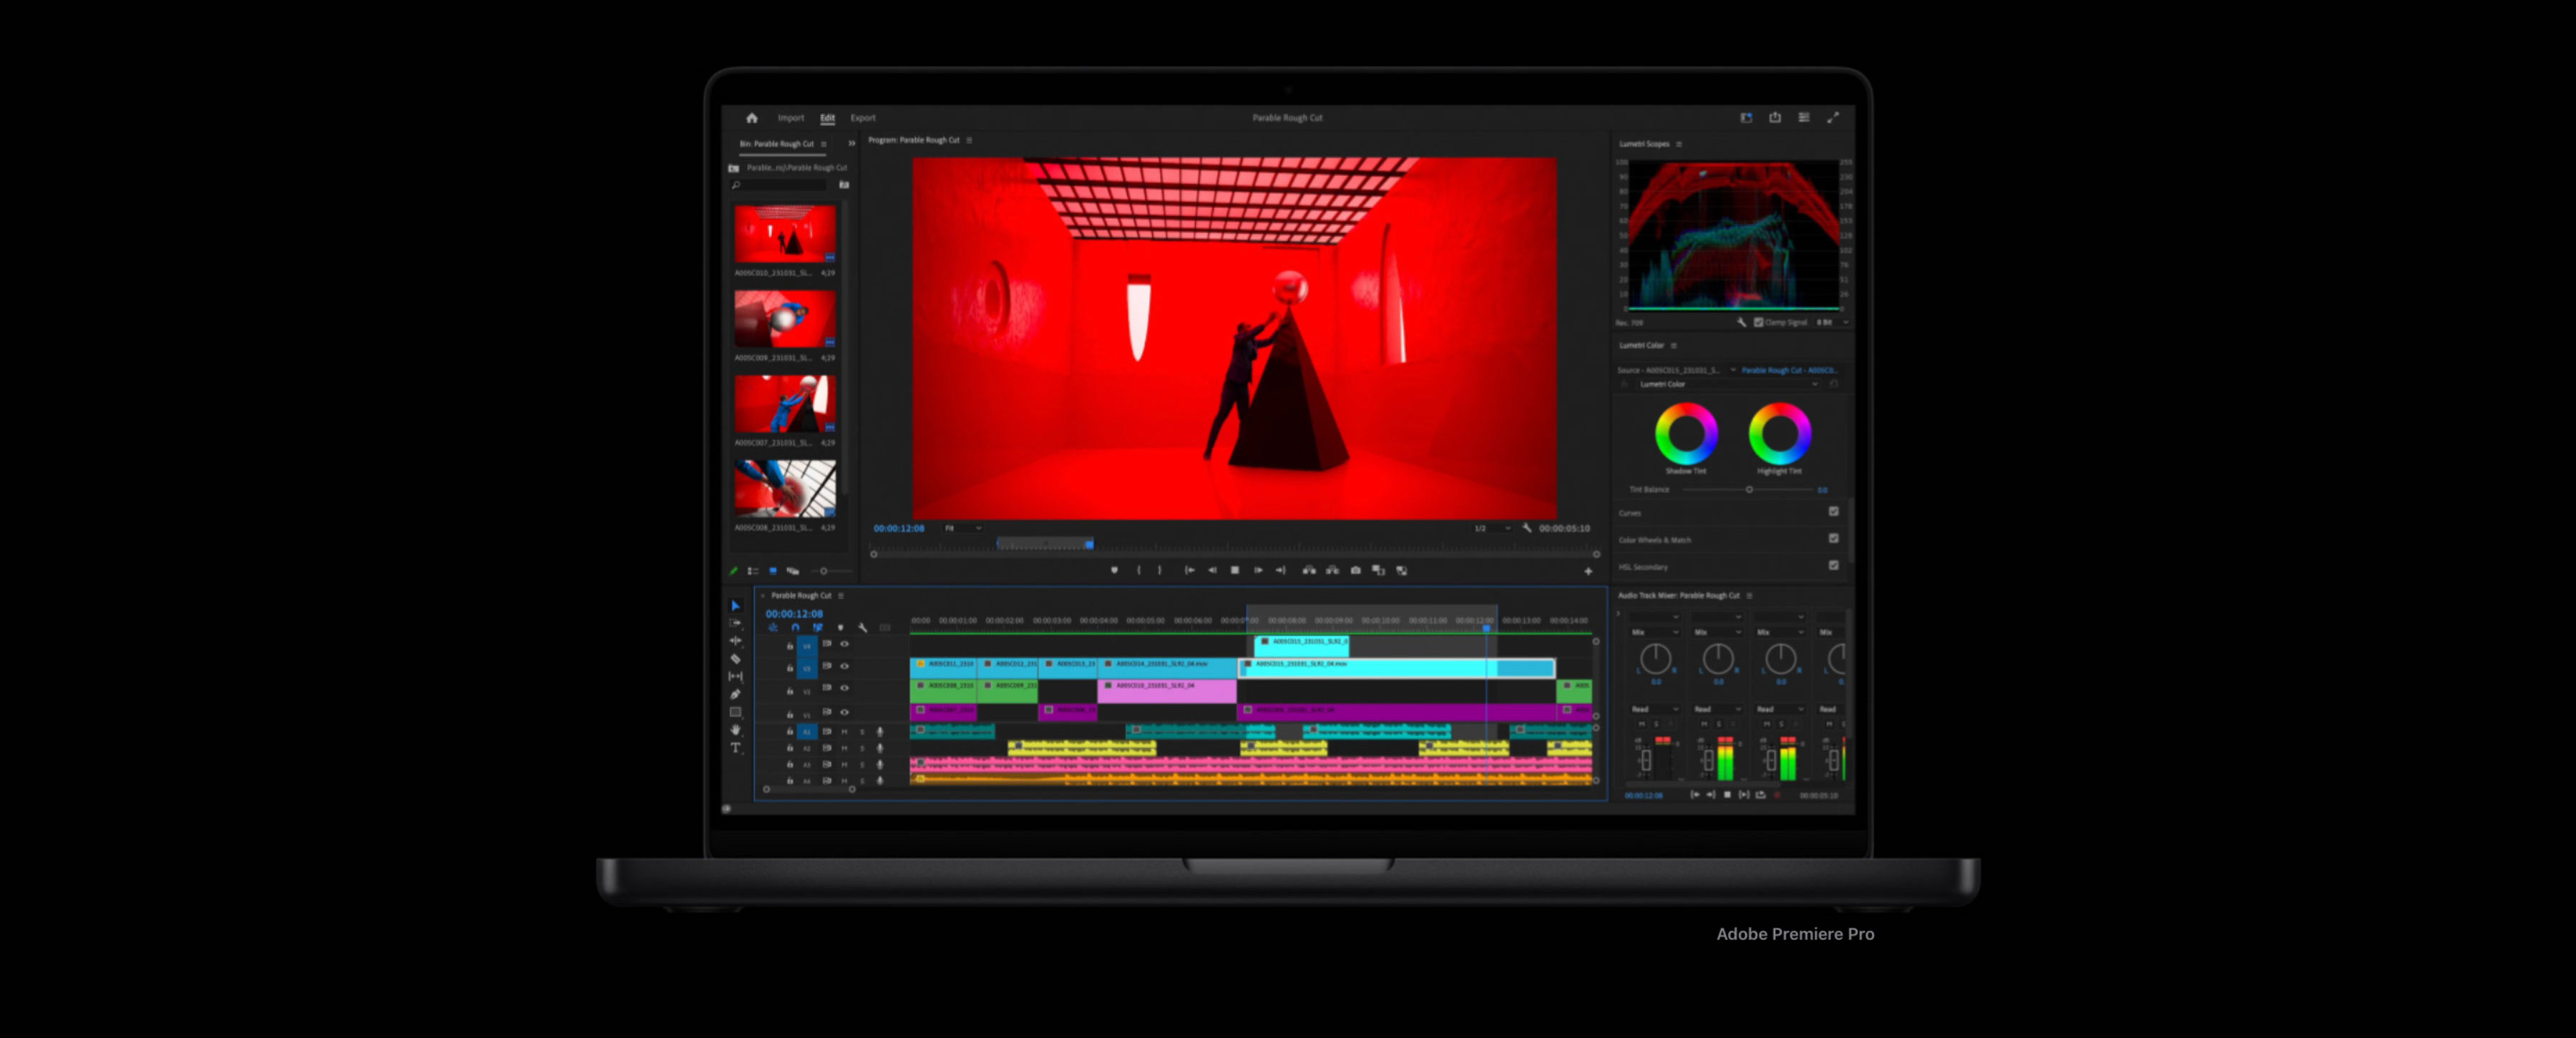This screenshot has width=2576, height=1038.
Task: Hide track V3 with eye icon
Action: 845,666
